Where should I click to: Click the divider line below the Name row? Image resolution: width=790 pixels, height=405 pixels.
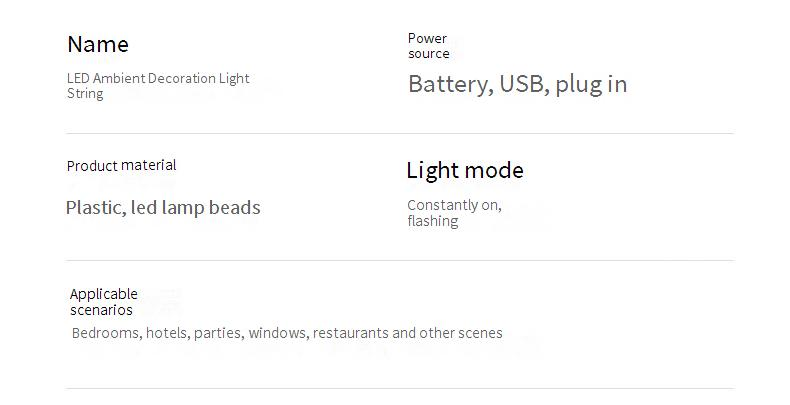tap(400, 133)
